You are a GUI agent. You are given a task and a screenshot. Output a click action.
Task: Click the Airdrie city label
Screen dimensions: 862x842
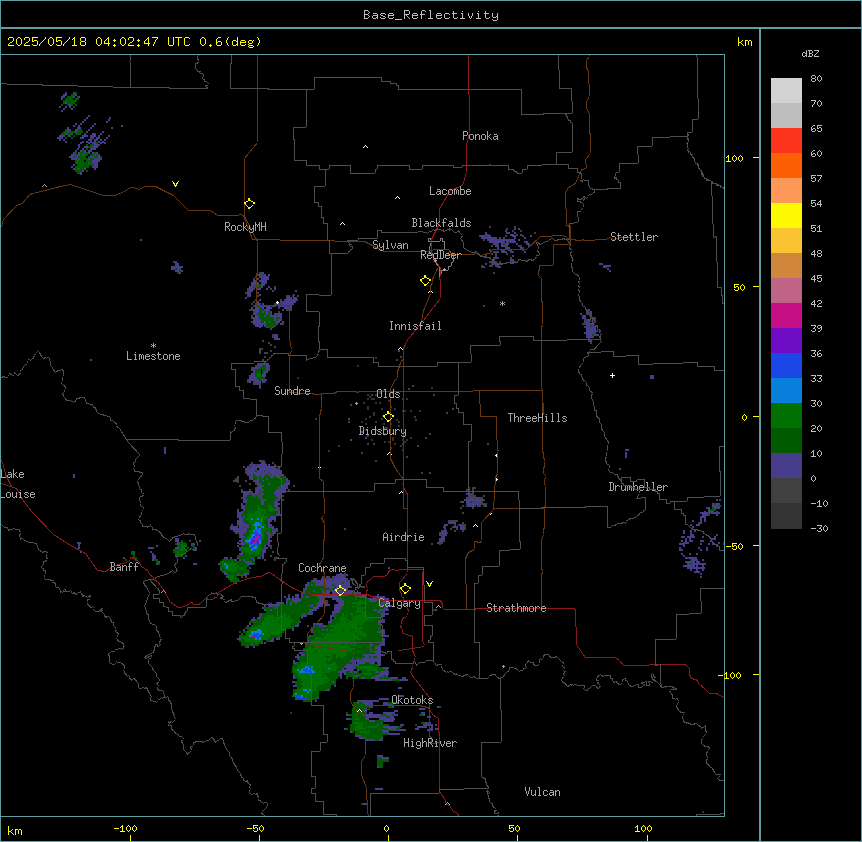403,537
